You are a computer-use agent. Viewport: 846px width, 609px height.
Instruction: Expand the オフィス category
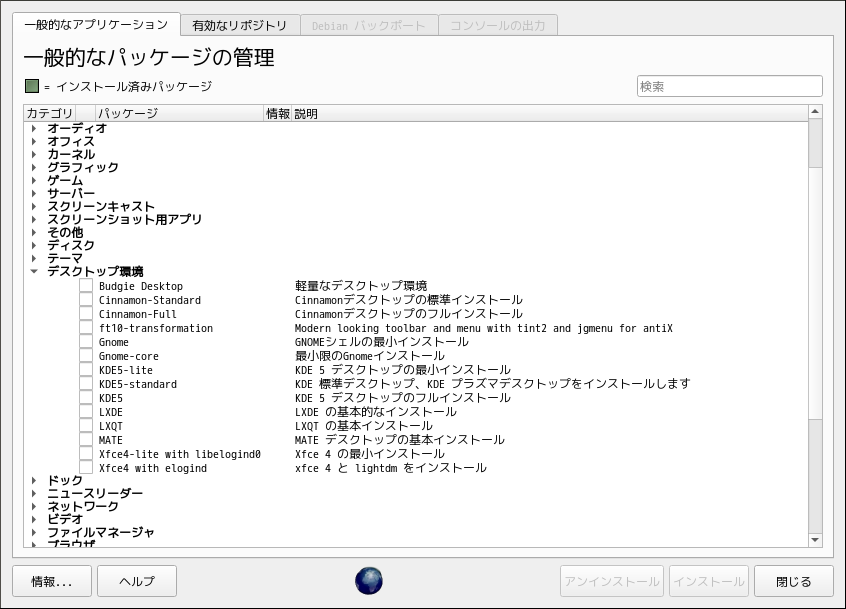point(34,141)
